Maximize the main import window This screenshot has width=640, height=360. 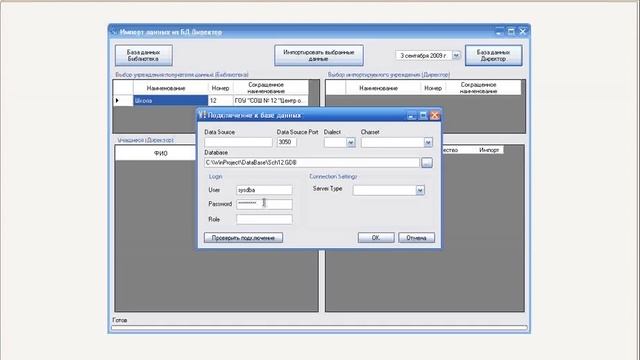[511, 31]
